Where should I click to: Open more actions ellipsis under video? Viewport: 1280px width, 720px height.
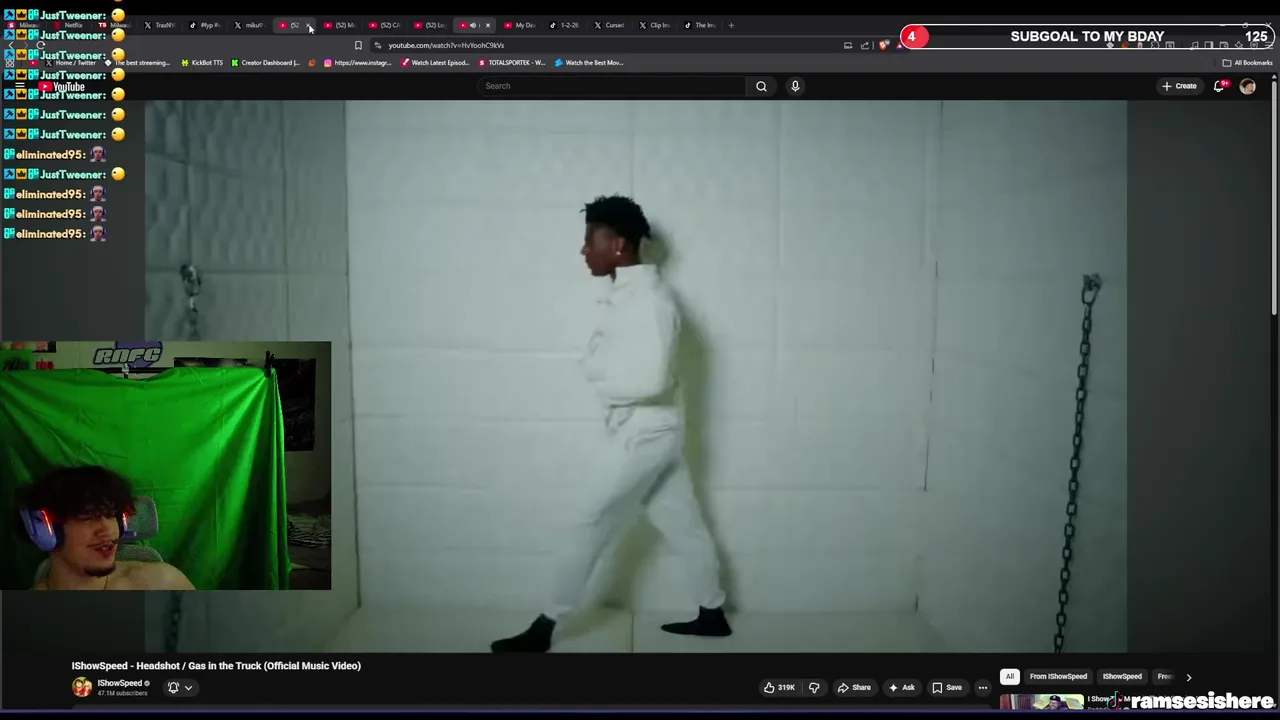(x=983, y=688)
